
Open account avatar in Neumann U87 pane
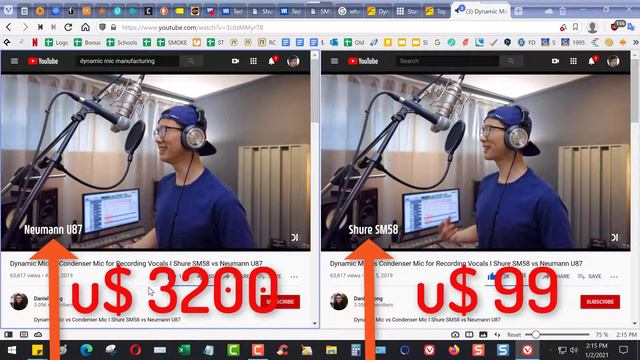click(x=293, y=61)
